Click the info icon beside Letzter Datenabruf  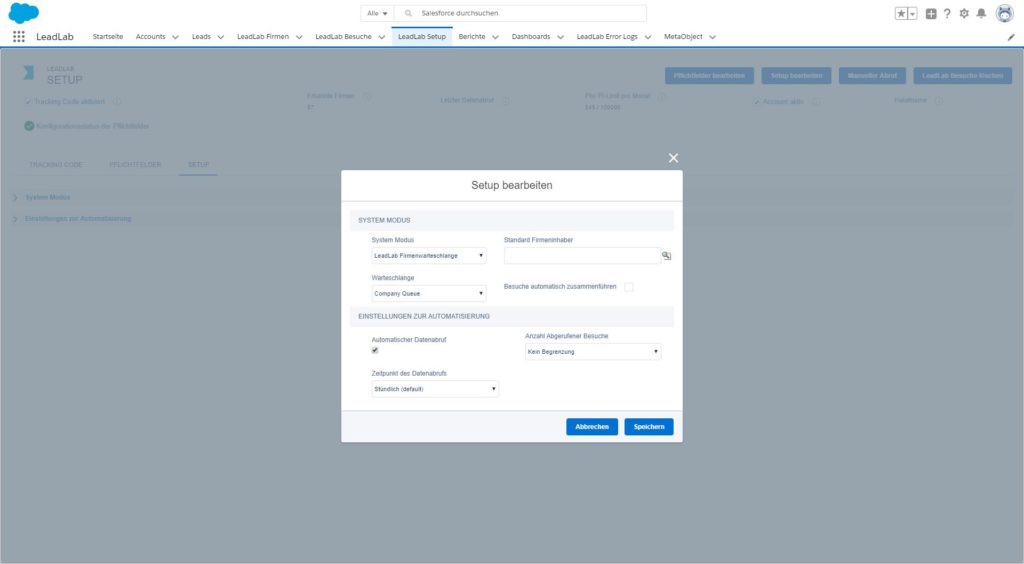pos(505,101)
